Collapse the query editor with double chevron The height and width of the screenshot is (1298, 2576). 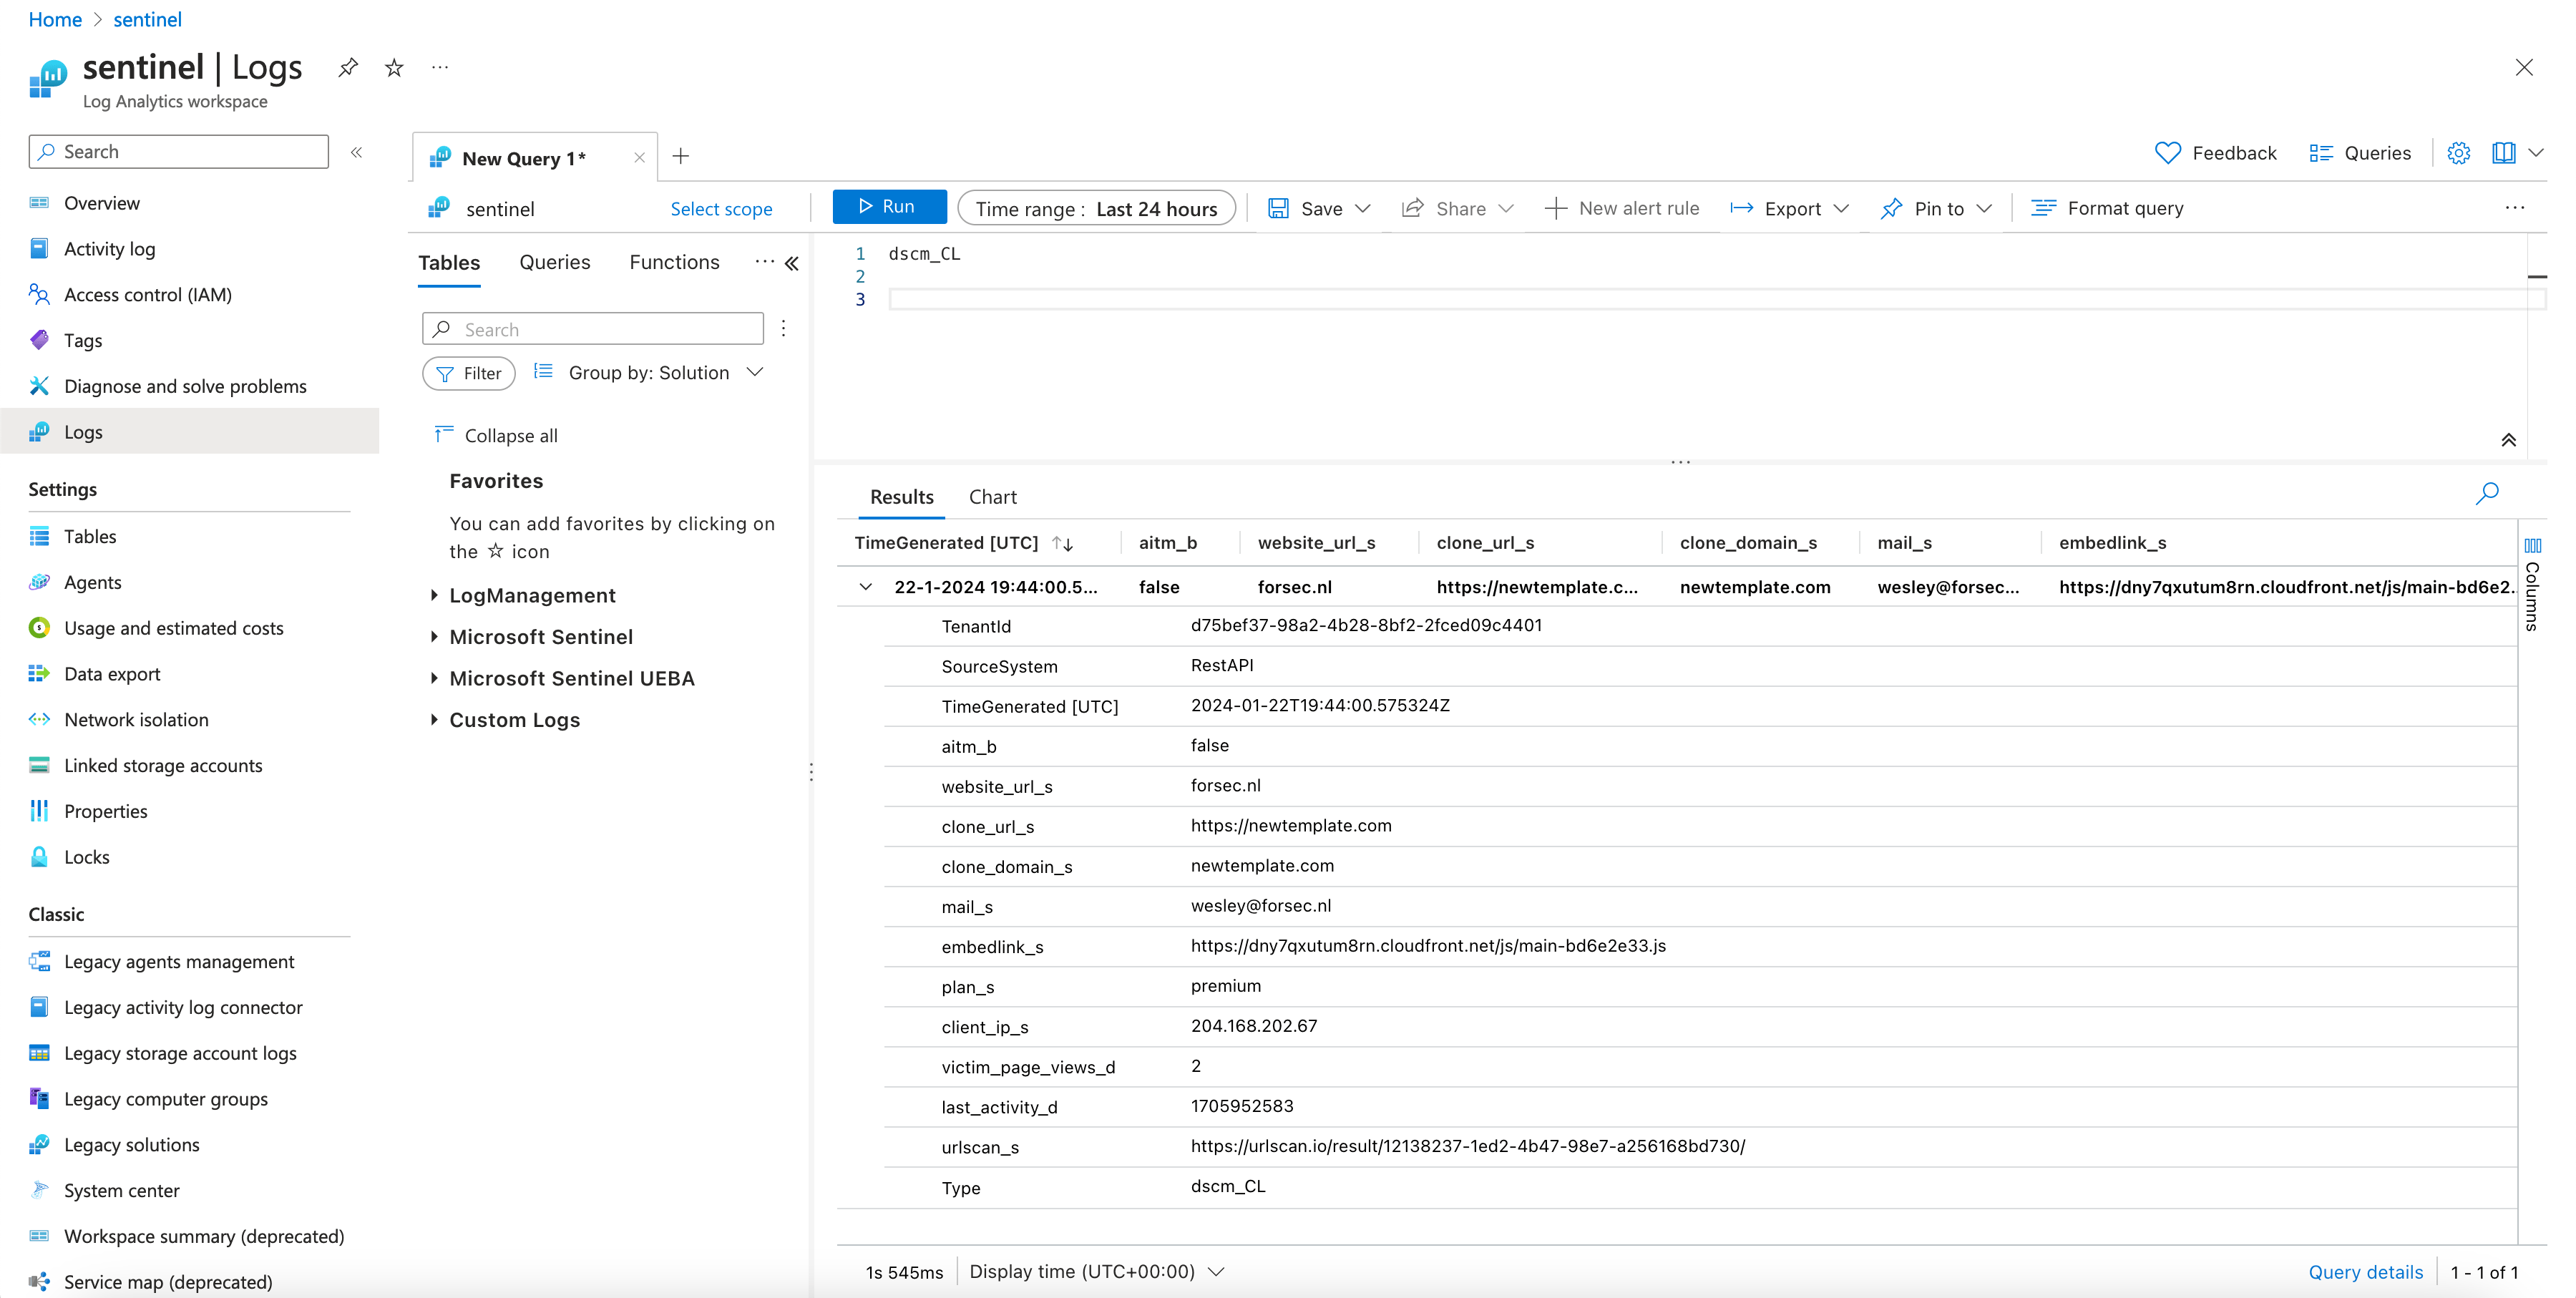[x=2509, y=440]
